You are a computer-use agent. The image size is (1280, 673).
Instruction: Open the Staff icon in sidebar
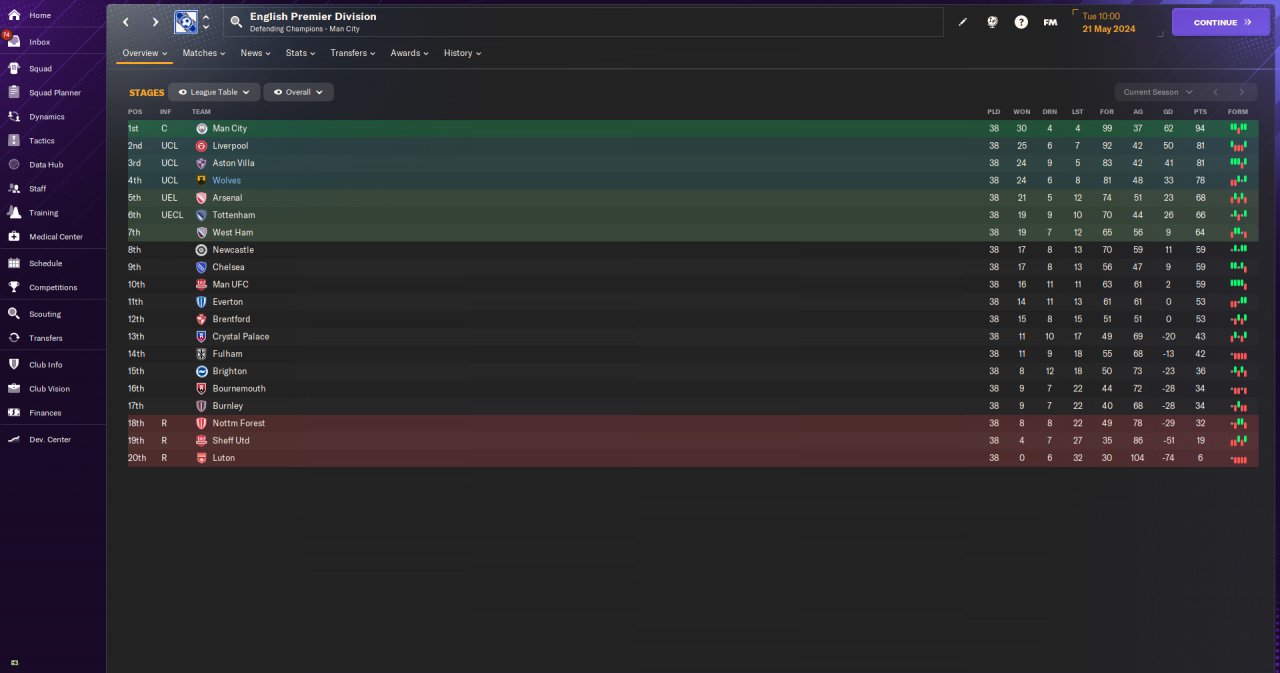(14, 189)
